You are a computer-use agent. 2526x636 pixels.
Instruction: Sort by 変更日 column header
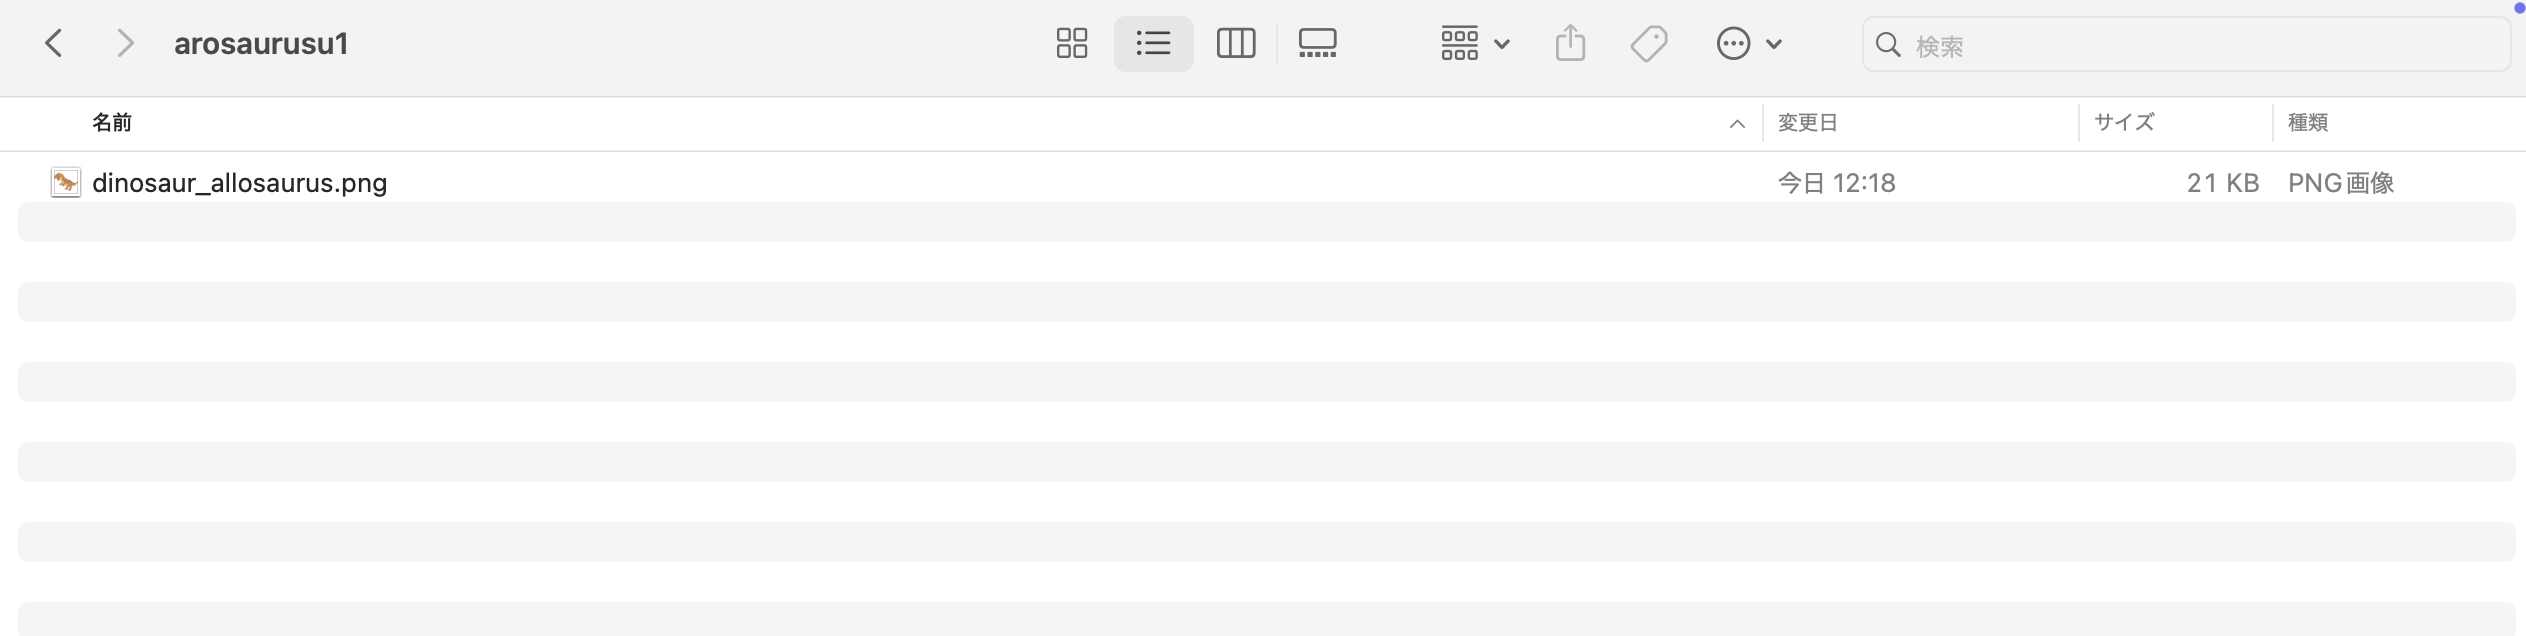(1807, 123)
